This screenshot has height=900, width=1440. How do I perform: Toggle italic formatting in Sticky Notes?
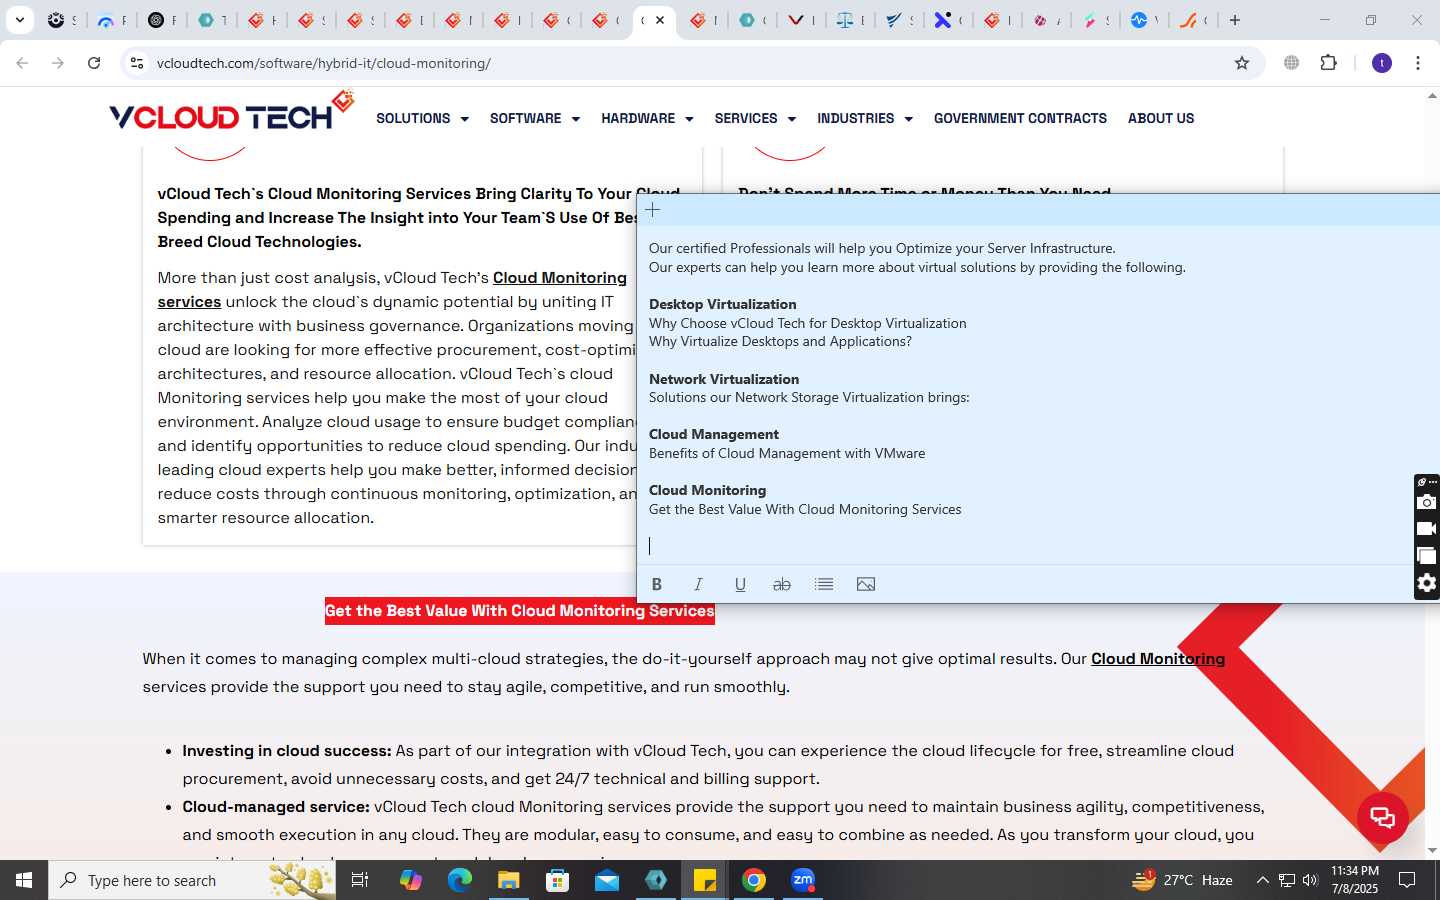pyautogui.click(x=698, y=584)
